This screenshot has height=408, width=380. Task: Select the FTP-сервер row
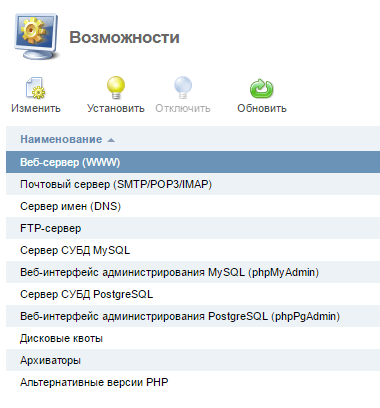click(193, 228)
